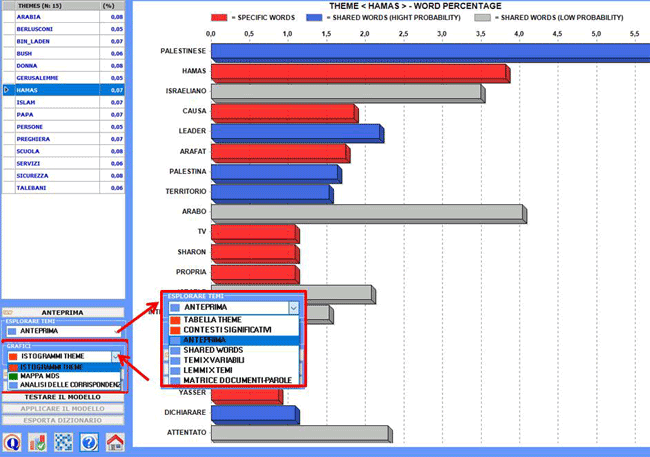Click the YASSER red bar
The image size is (650, 457).
(247, 396)
